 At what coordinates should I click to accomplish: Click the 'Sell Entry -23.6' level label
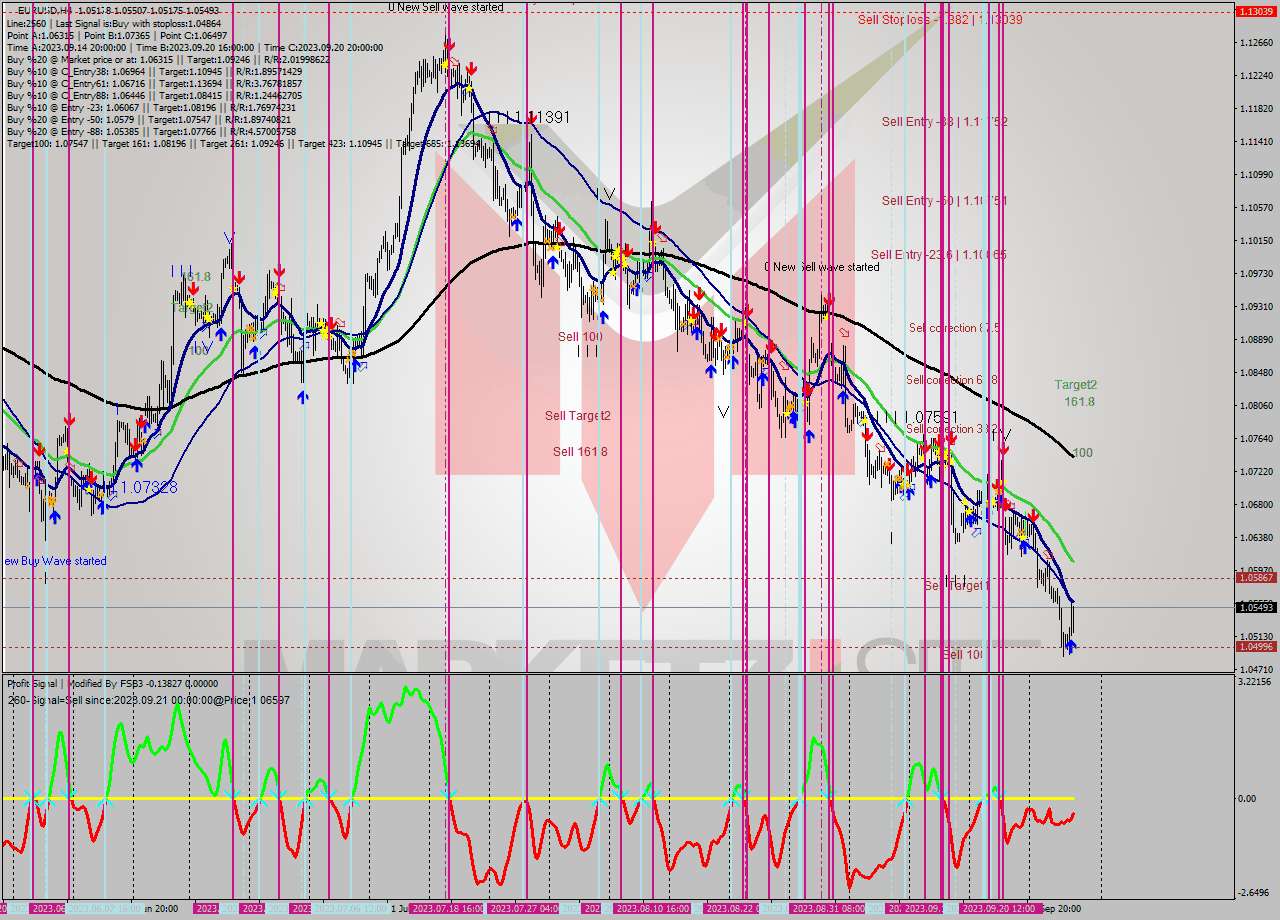(938, 255)
